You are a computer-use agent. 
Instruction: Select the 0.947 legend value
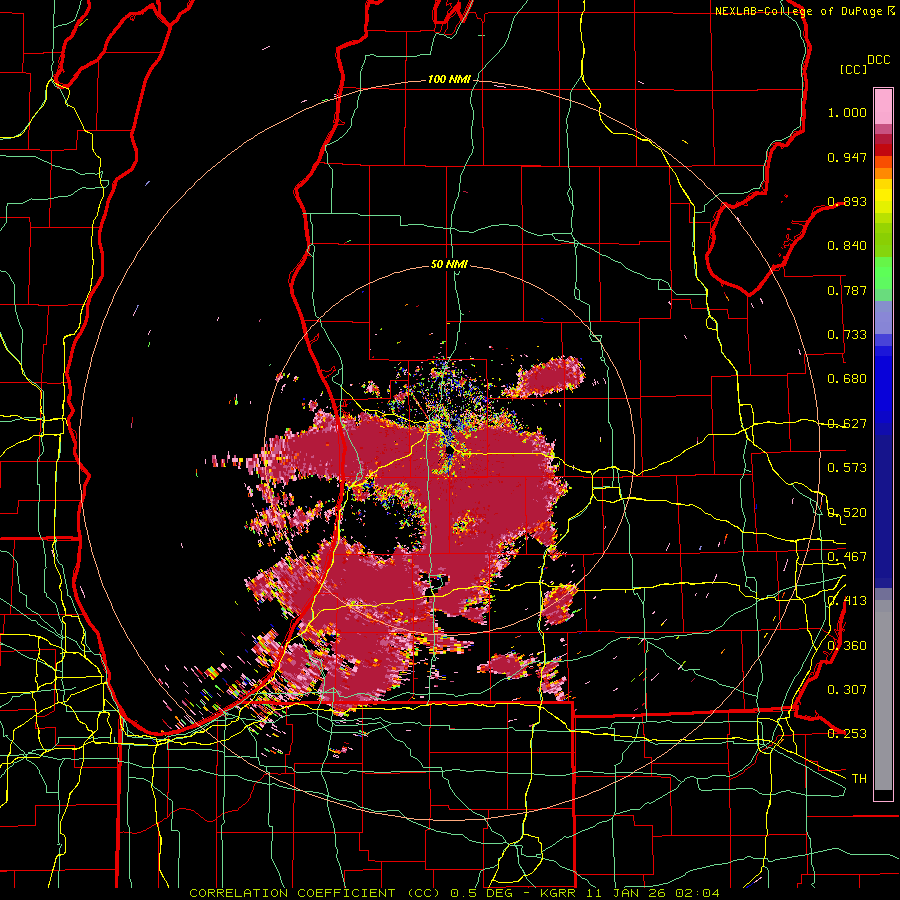pyautogui.click(x=847, y=157)
